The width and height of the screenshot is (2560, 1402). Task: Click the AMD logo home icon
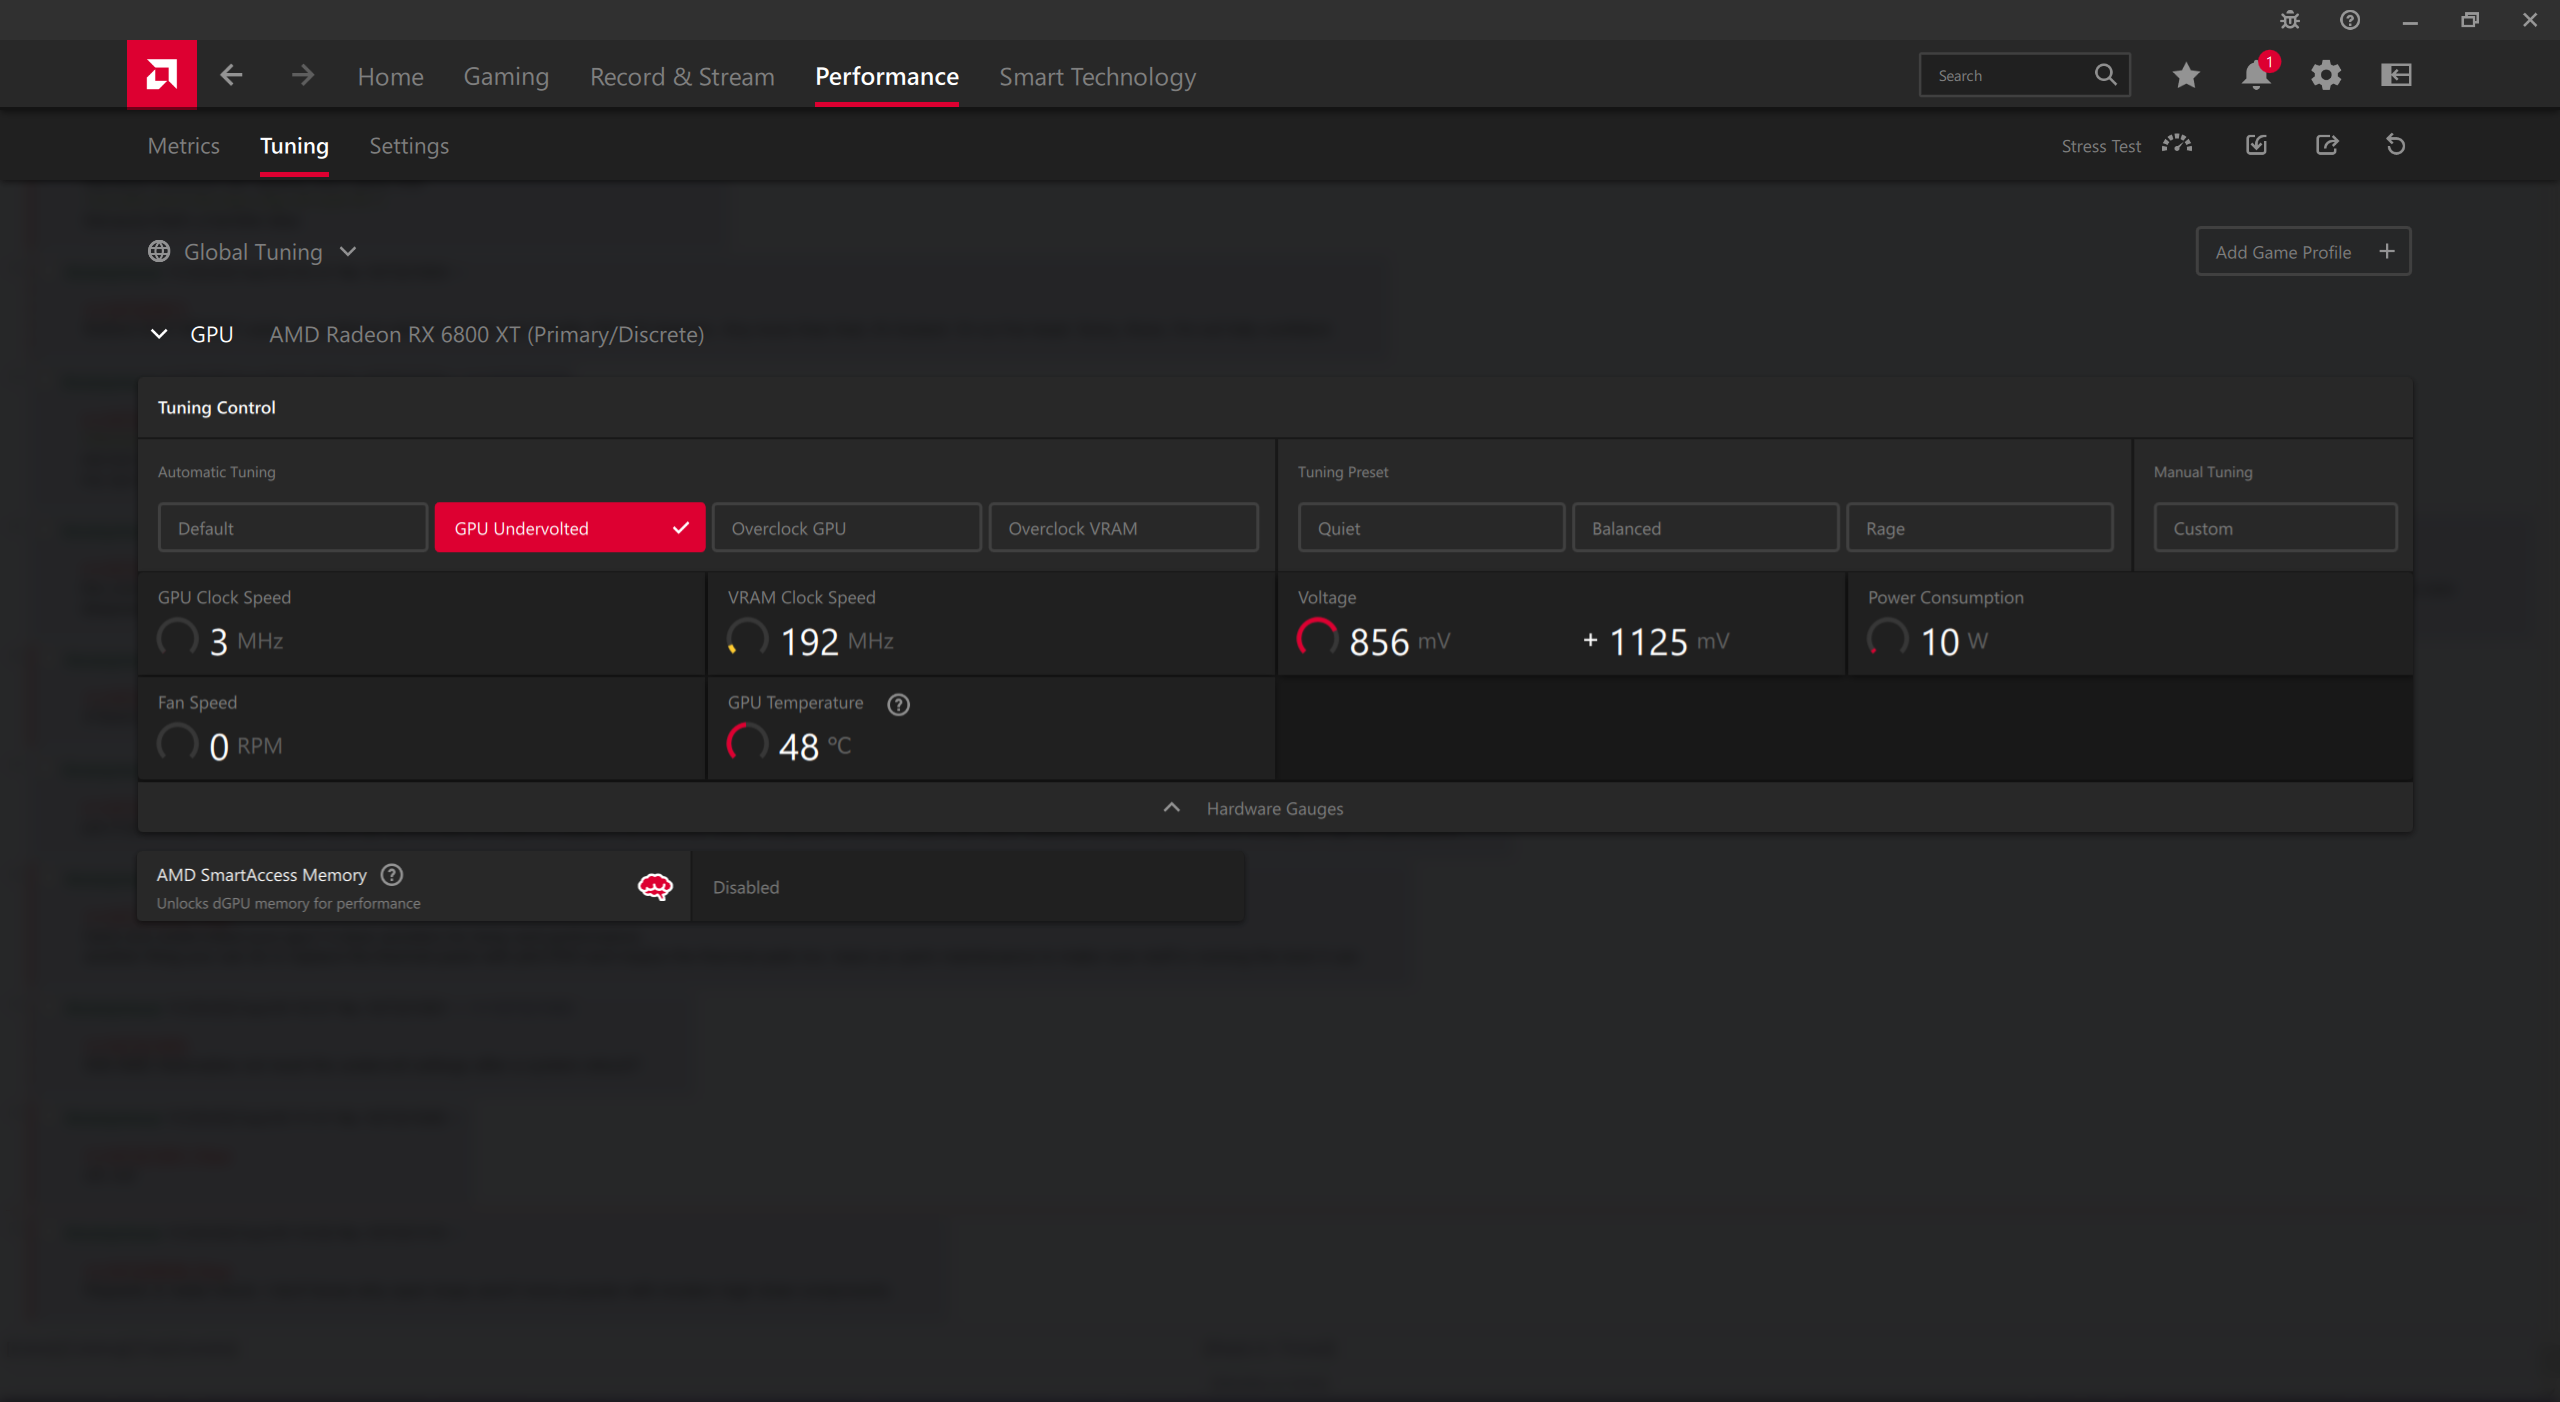coord(162,75)
